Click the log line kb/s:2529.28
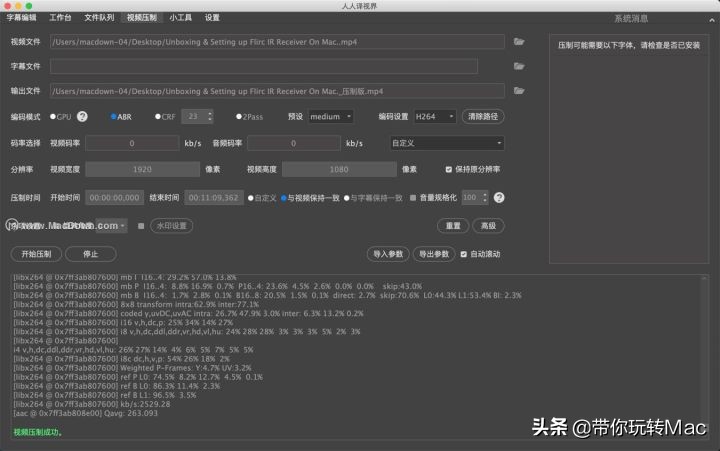 pyautogui.click(x=92, y=404)
